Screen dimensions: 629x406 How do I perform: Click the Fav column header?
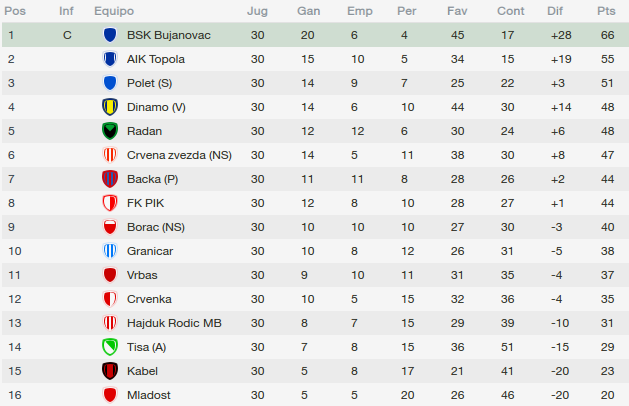(457, 11)
